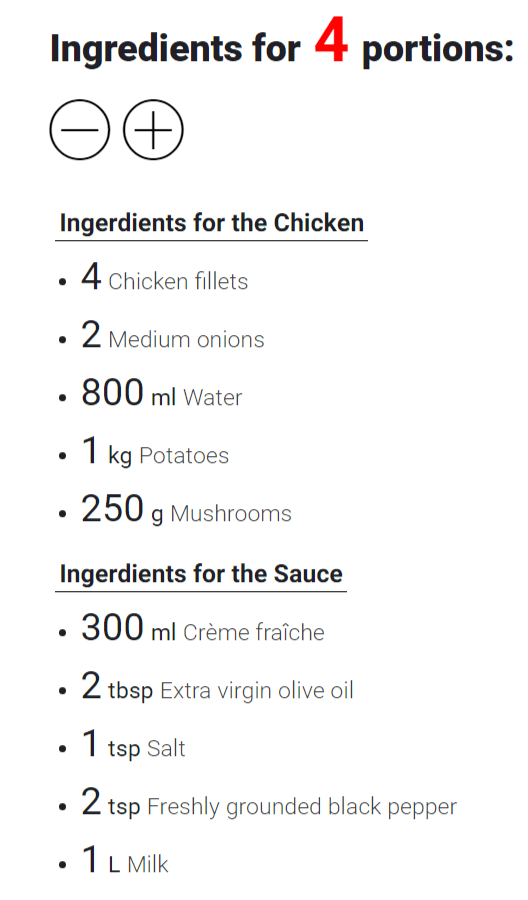Viewport: 528px width, 900px height.
Task: Click the red portions number 4
Action: click(x=331, y=41)
